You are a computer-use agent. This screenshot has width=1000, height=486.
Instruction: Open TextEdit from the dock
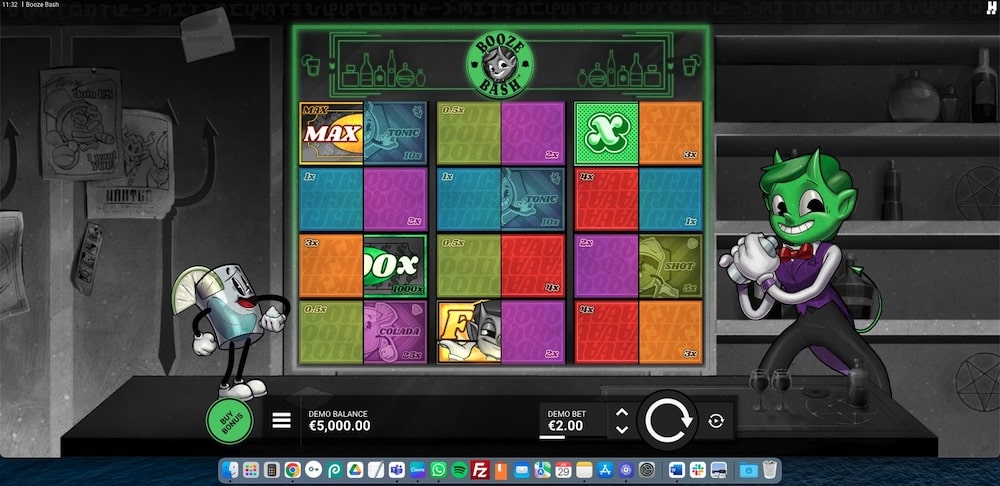[376, 471]
